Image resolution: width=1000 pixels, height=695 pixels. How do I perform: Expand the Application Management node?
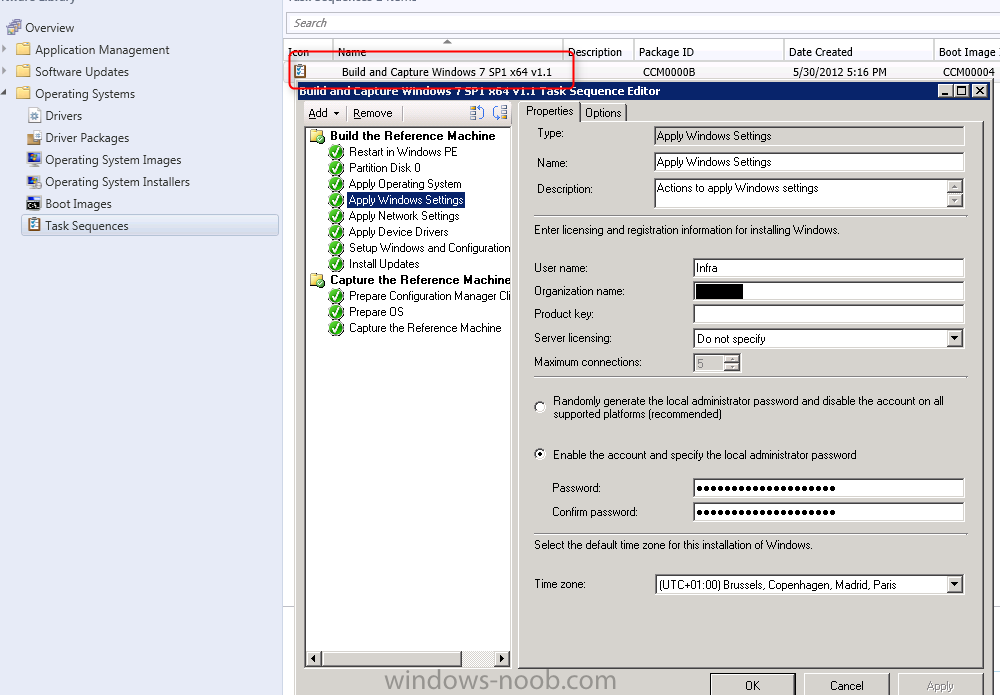[5, 49]
